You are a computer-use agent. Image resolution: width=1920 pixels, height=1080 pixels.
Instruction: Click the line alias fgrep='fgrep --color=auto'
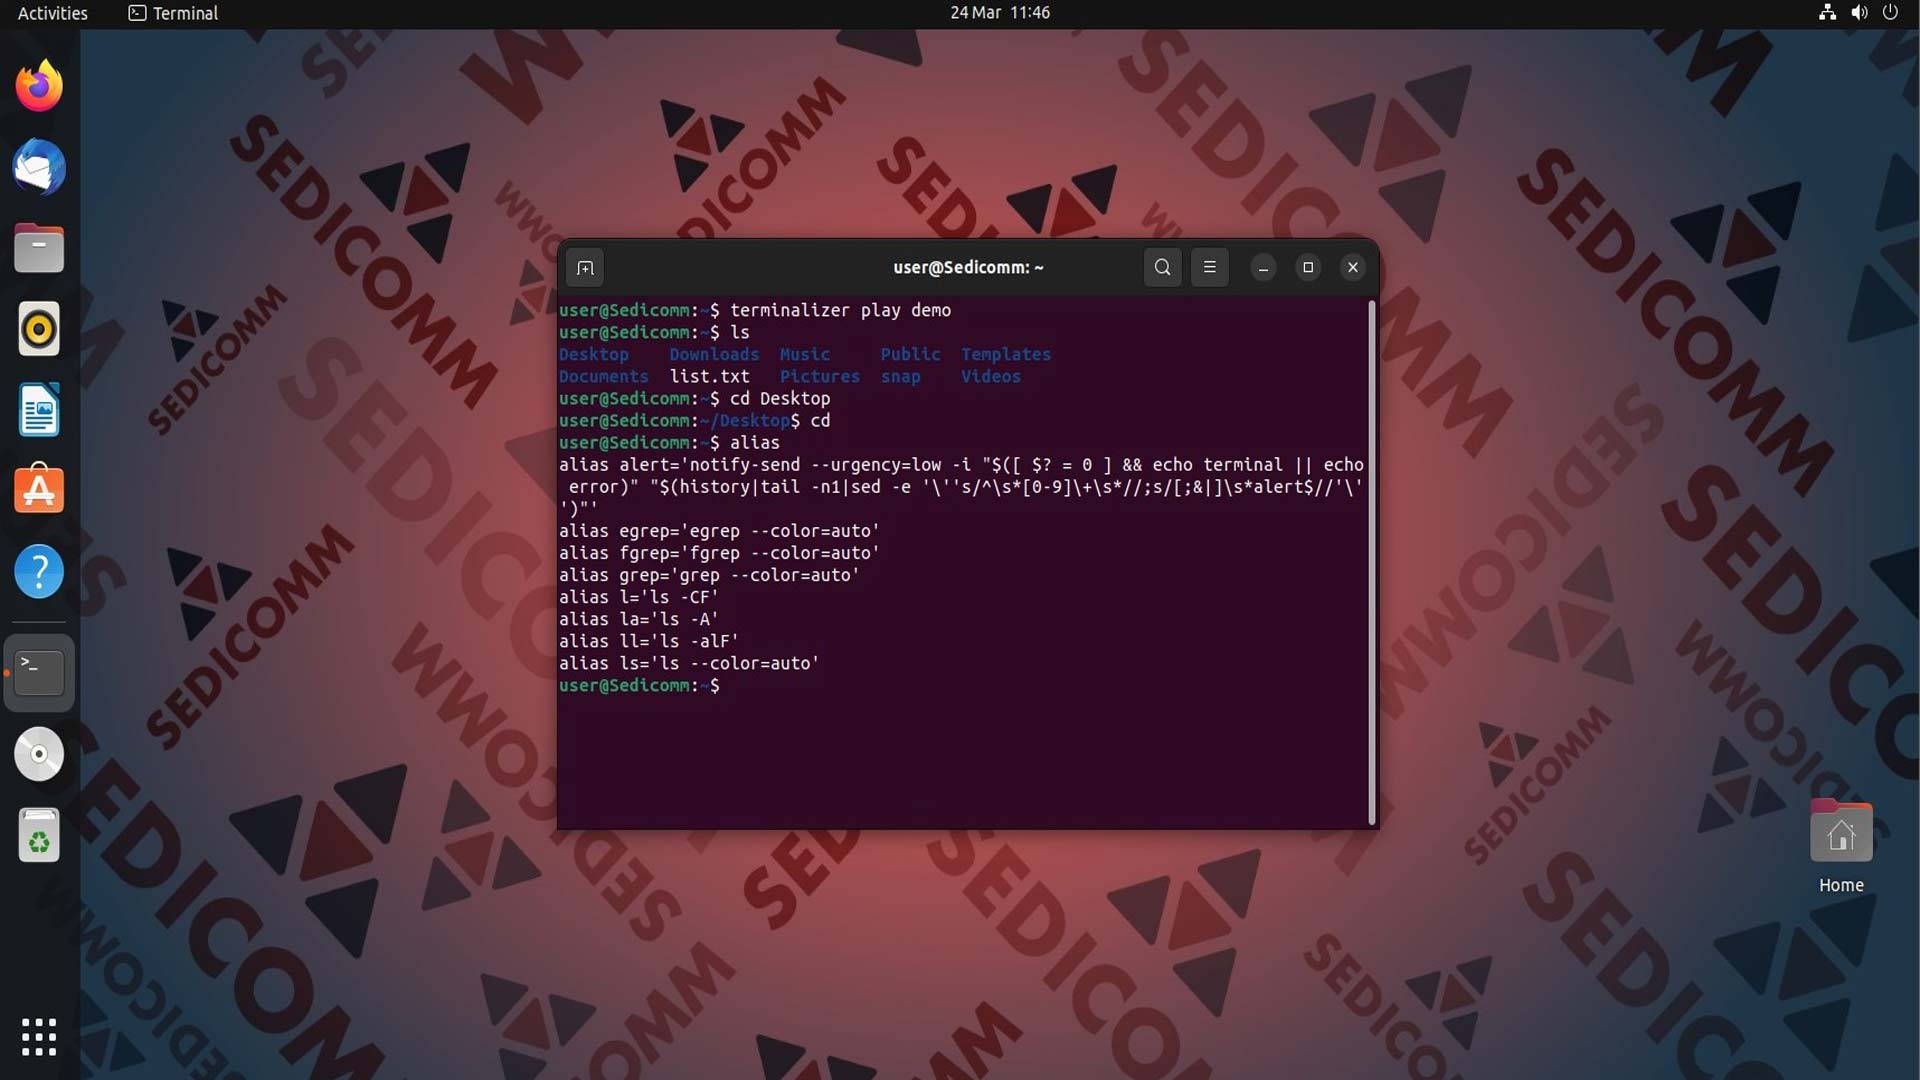(x=719, y=553)
